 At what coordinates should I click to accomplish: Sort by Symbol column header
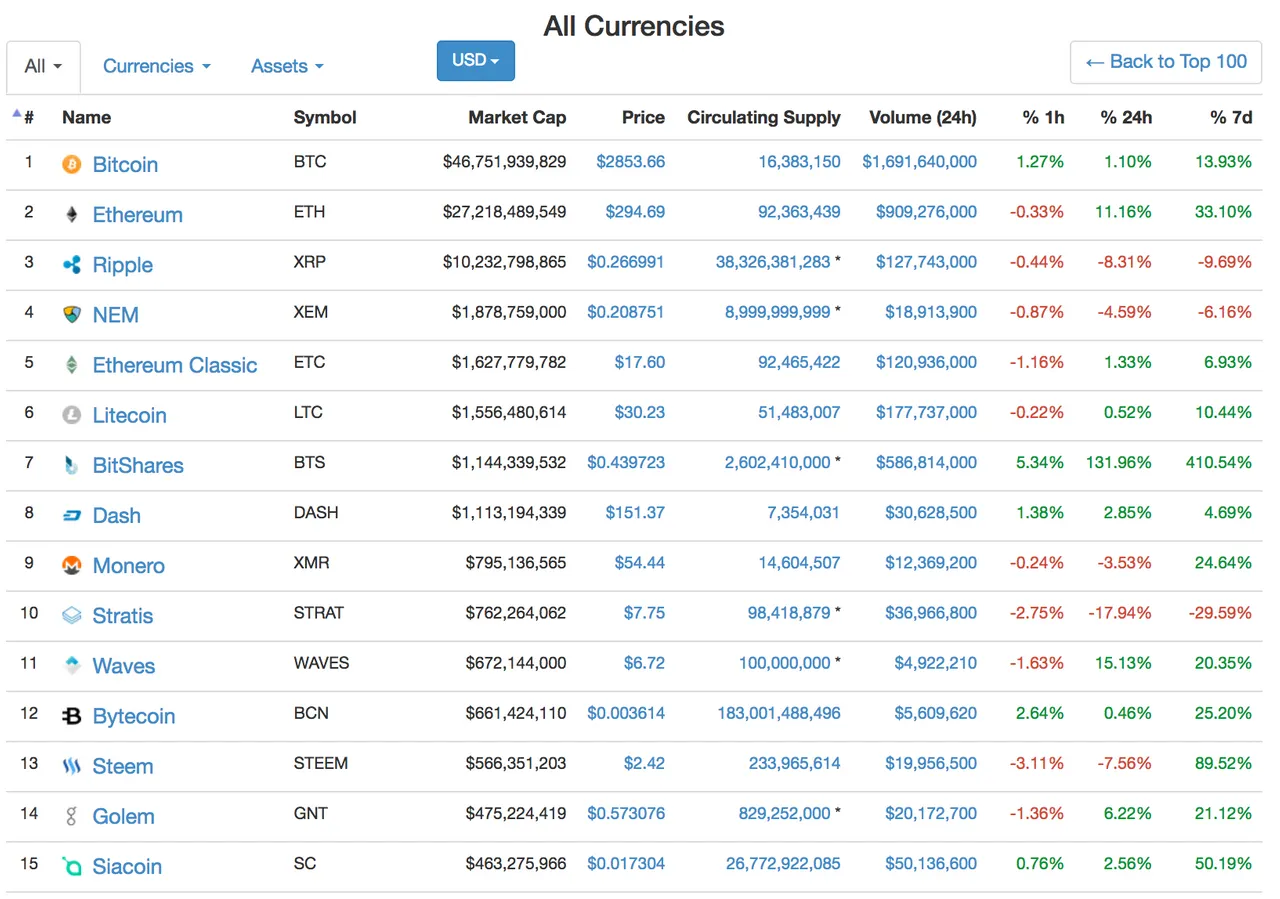[x=325, y=117]
